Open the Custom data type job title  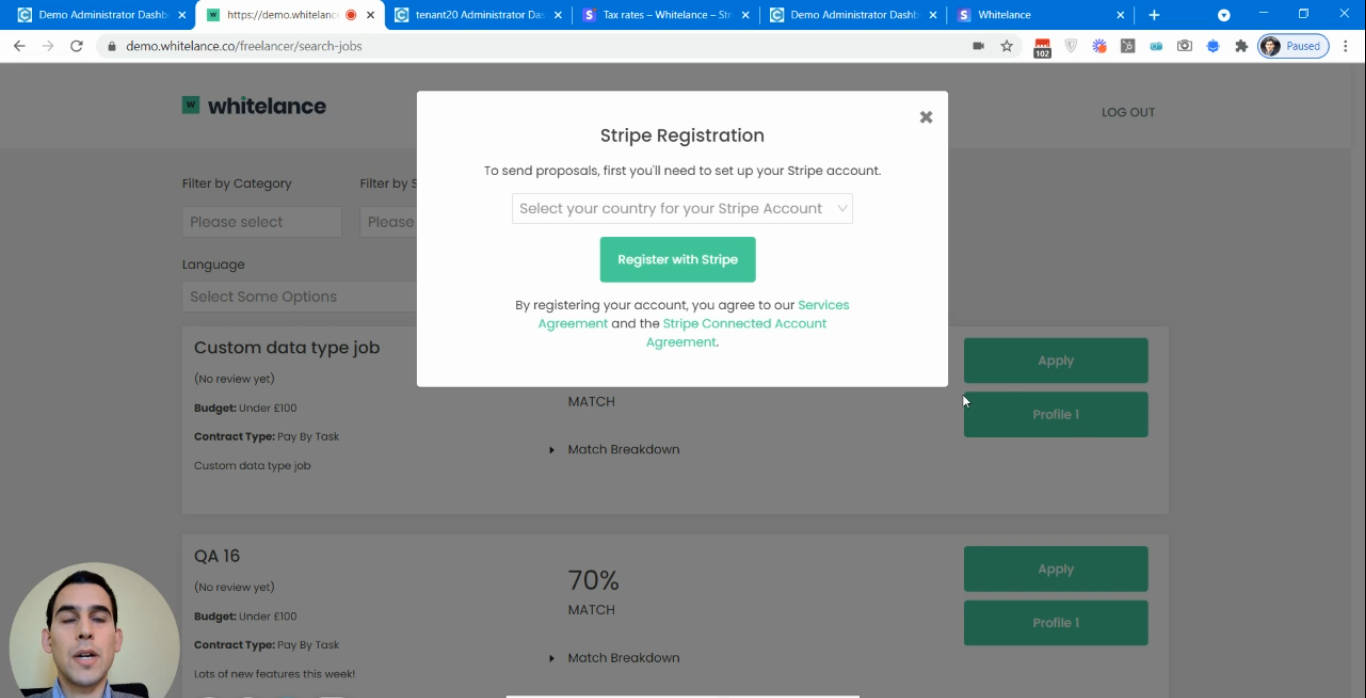pos(287,348)
